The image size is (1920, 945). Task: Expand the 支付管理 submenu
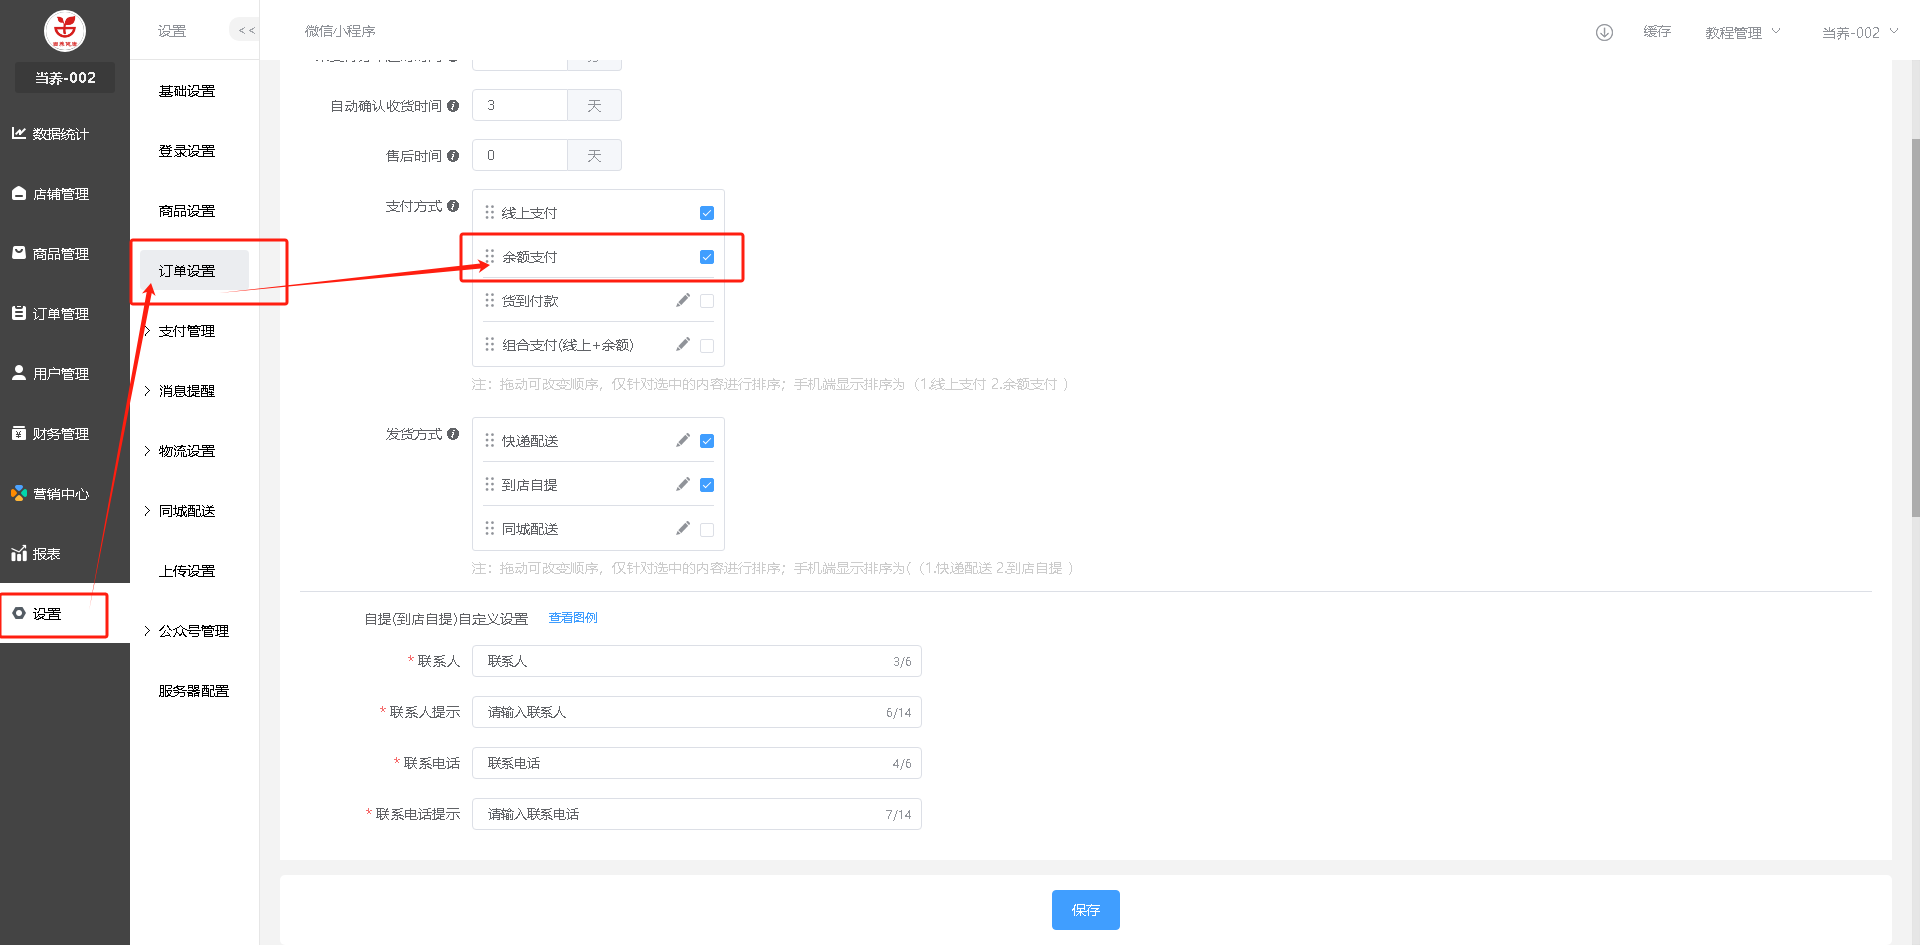pos(186,331)
